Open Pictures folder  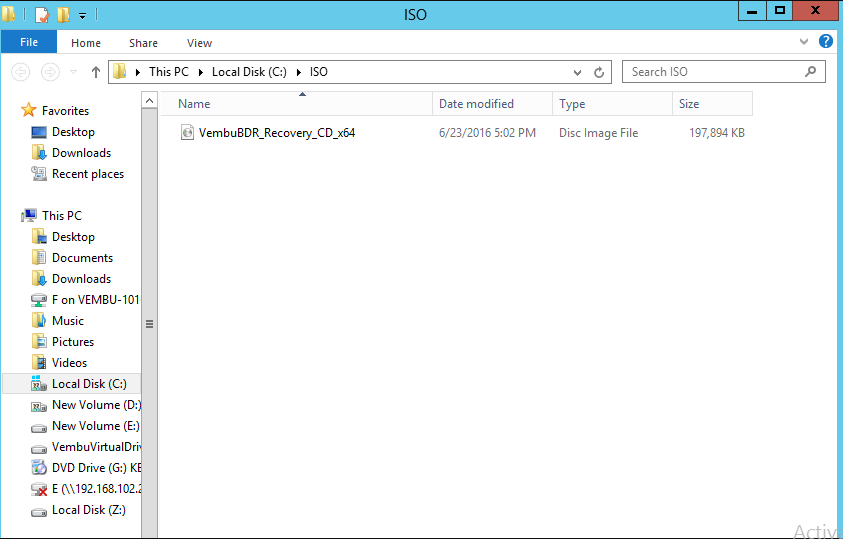(73, 341)
